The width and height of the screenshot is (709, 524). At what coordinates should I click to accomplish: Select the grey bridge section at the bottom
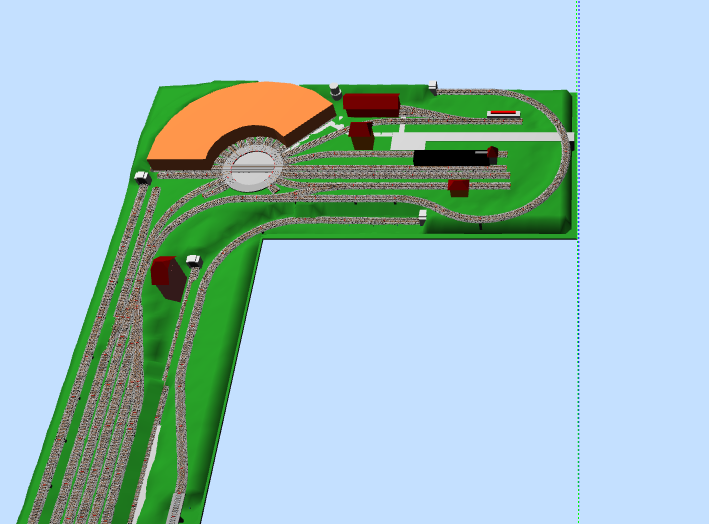click(x=178, y=508)
